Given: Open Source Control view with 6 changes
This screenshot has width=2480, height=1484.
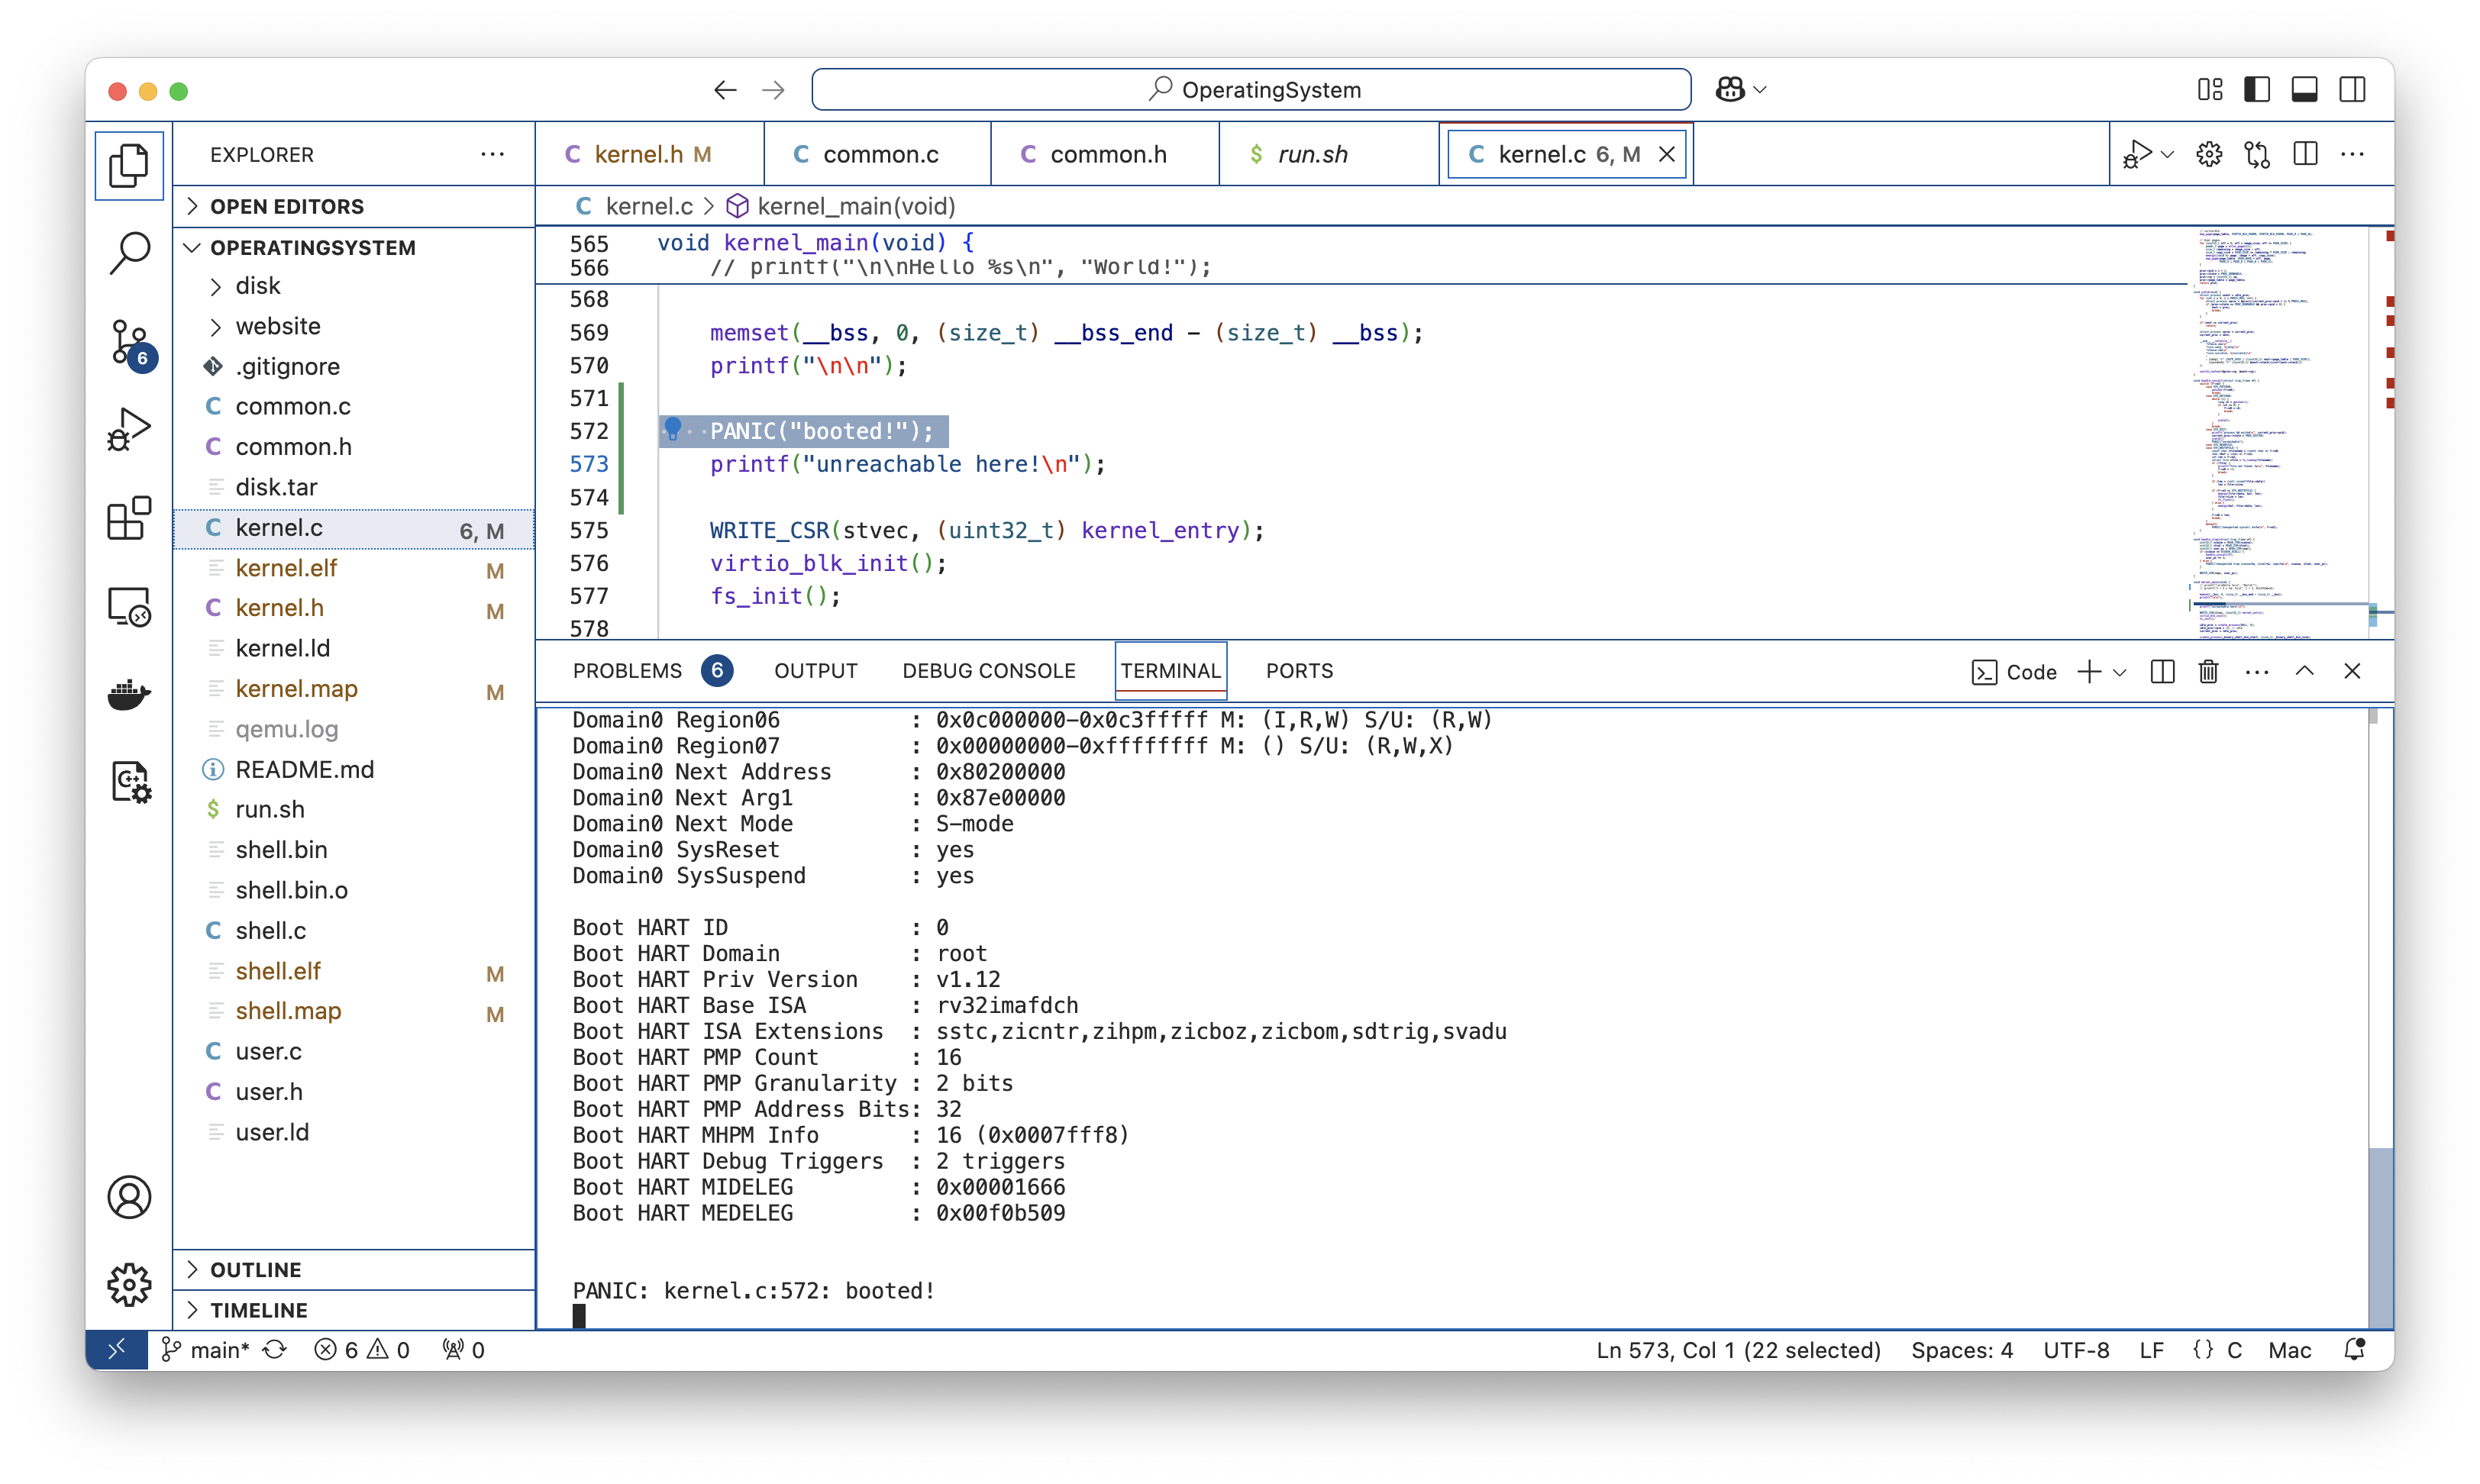Looking at the screenshot, I should (x=129, y=342).
